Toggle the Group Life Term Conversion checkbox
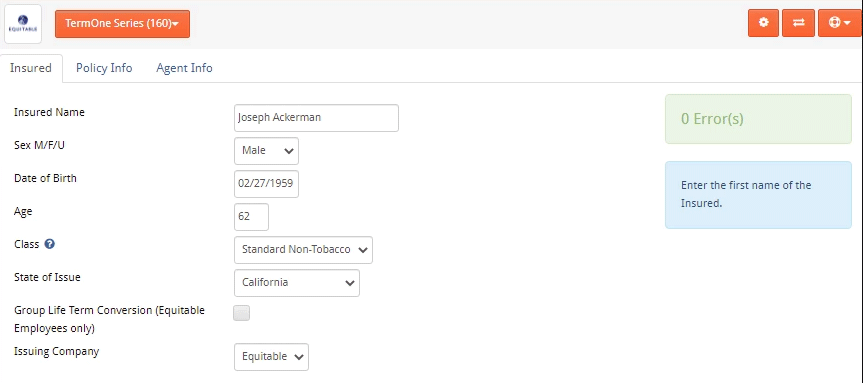The image size is (863, 383). click(242, 313)
